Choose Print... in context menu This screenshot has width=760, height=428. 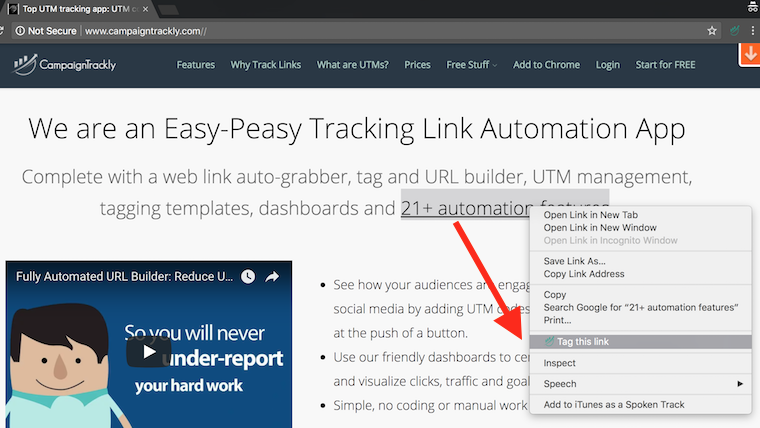tap(640, 320)
